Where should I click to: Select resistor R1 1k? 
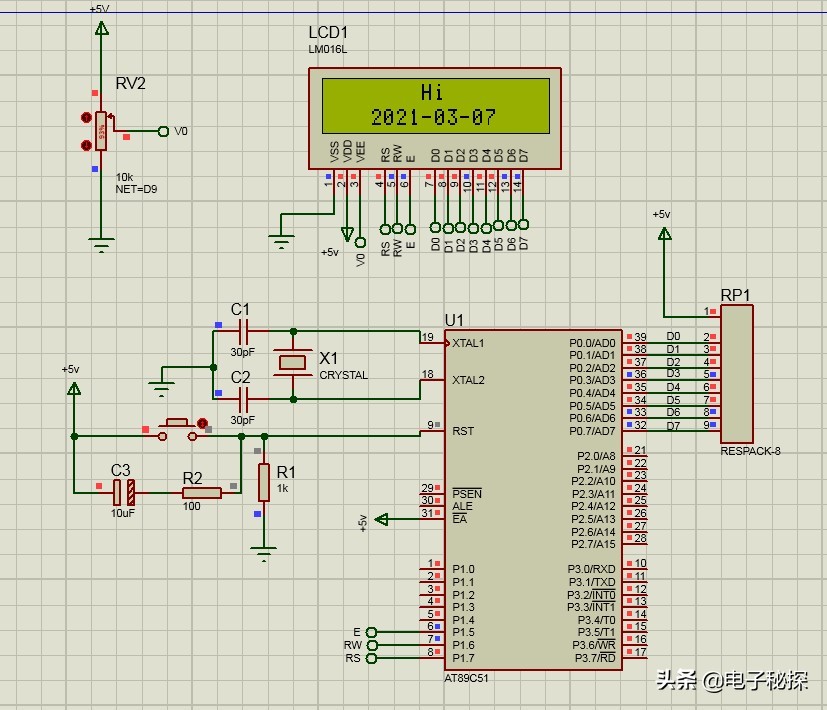tap(263, 481)
